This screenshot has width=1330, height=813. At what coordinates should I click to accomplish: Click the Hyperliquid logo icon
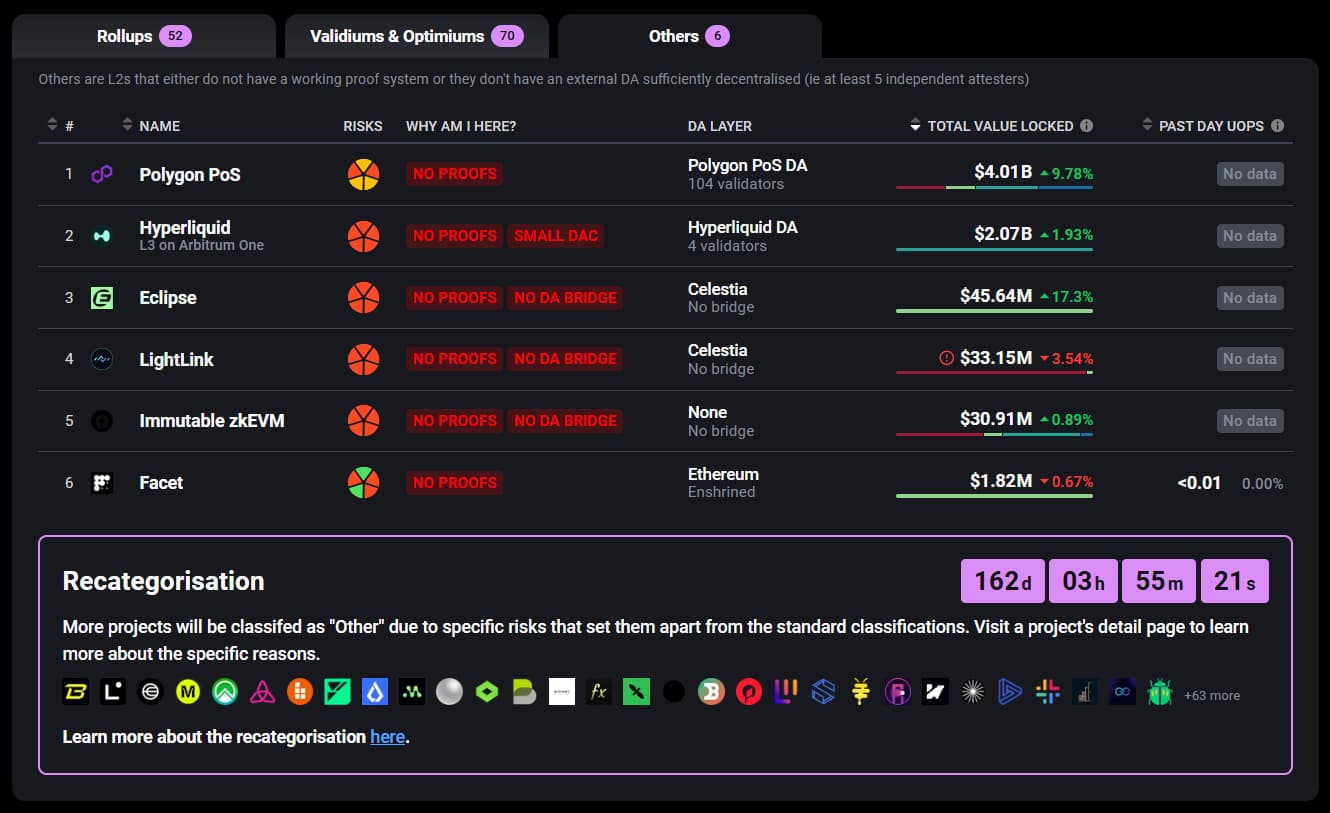tap(102, 236)
